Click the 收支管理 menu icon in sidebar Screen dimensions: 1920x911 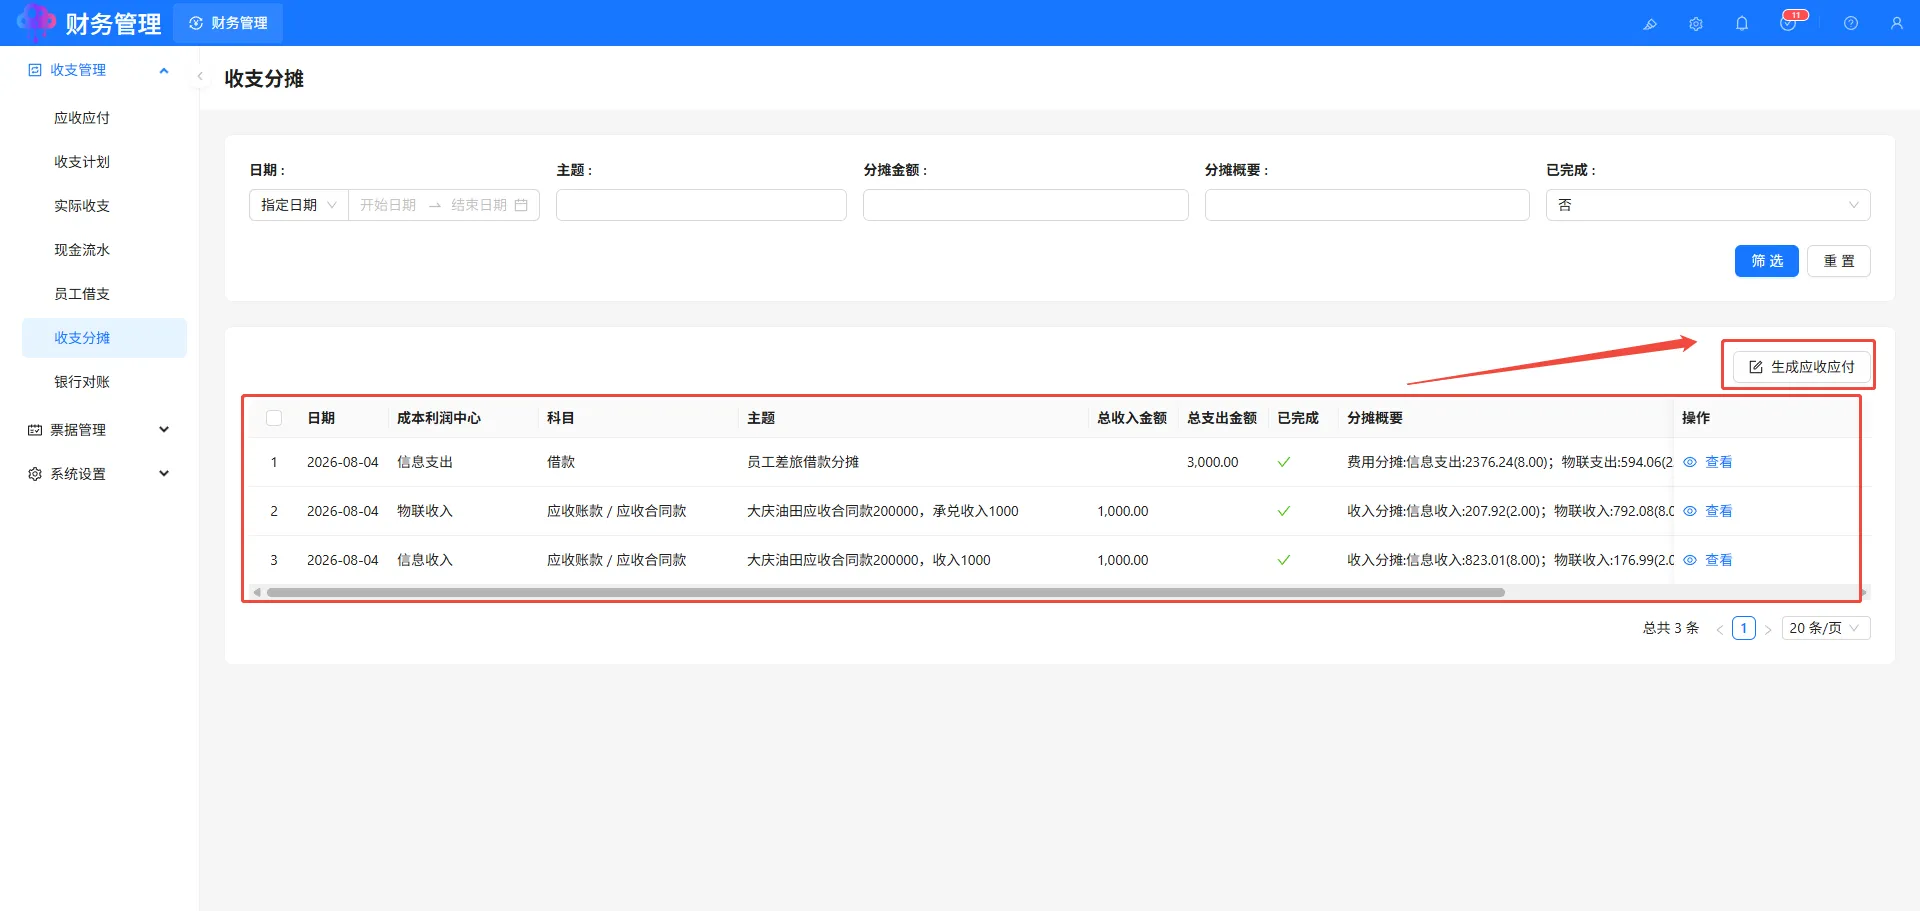[35, 70]
